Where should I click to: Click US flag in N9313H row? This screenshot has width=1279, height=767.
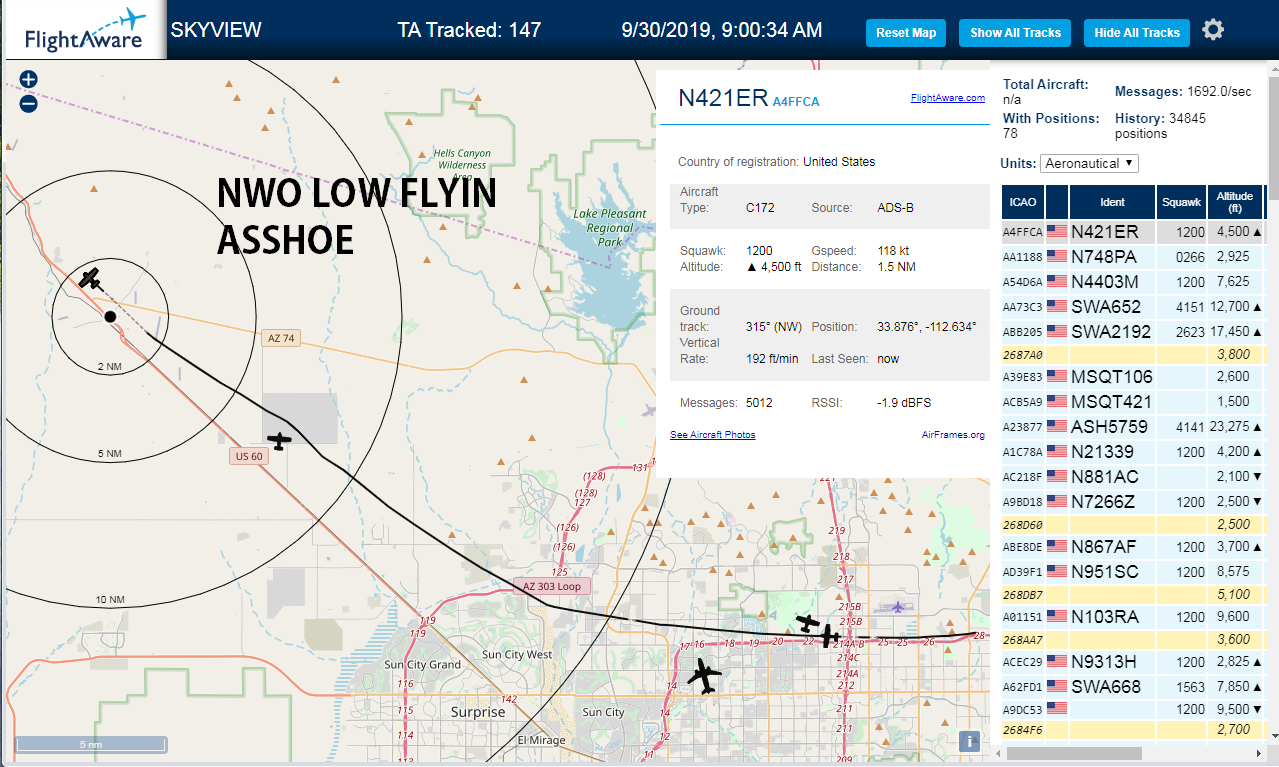pyautogui.click(x=1057, y=661)
